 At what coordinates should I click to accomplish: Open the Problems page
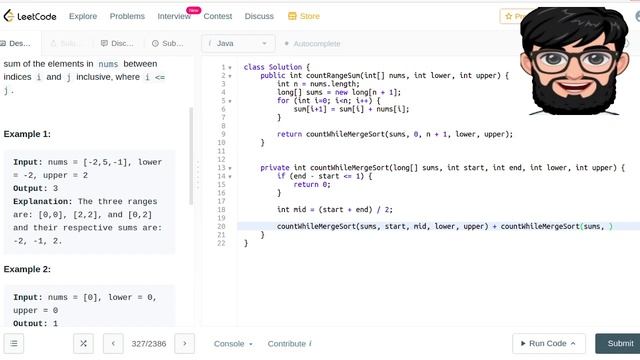127,16
